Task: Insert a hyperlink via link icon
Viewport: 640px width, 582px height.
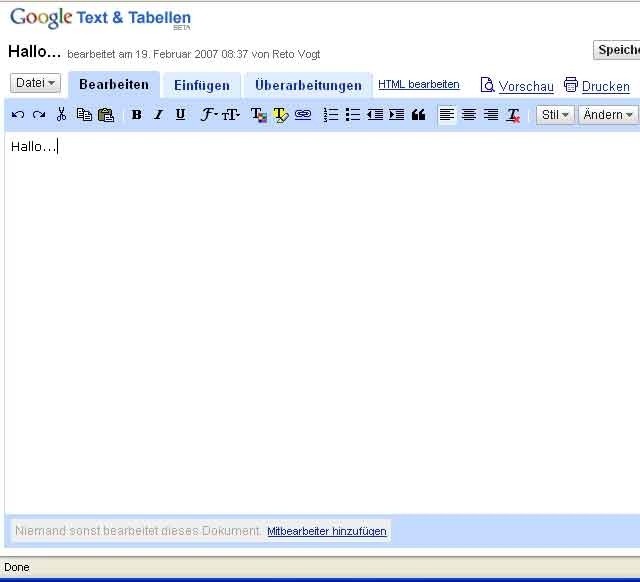Action: (x=303, y=115)
